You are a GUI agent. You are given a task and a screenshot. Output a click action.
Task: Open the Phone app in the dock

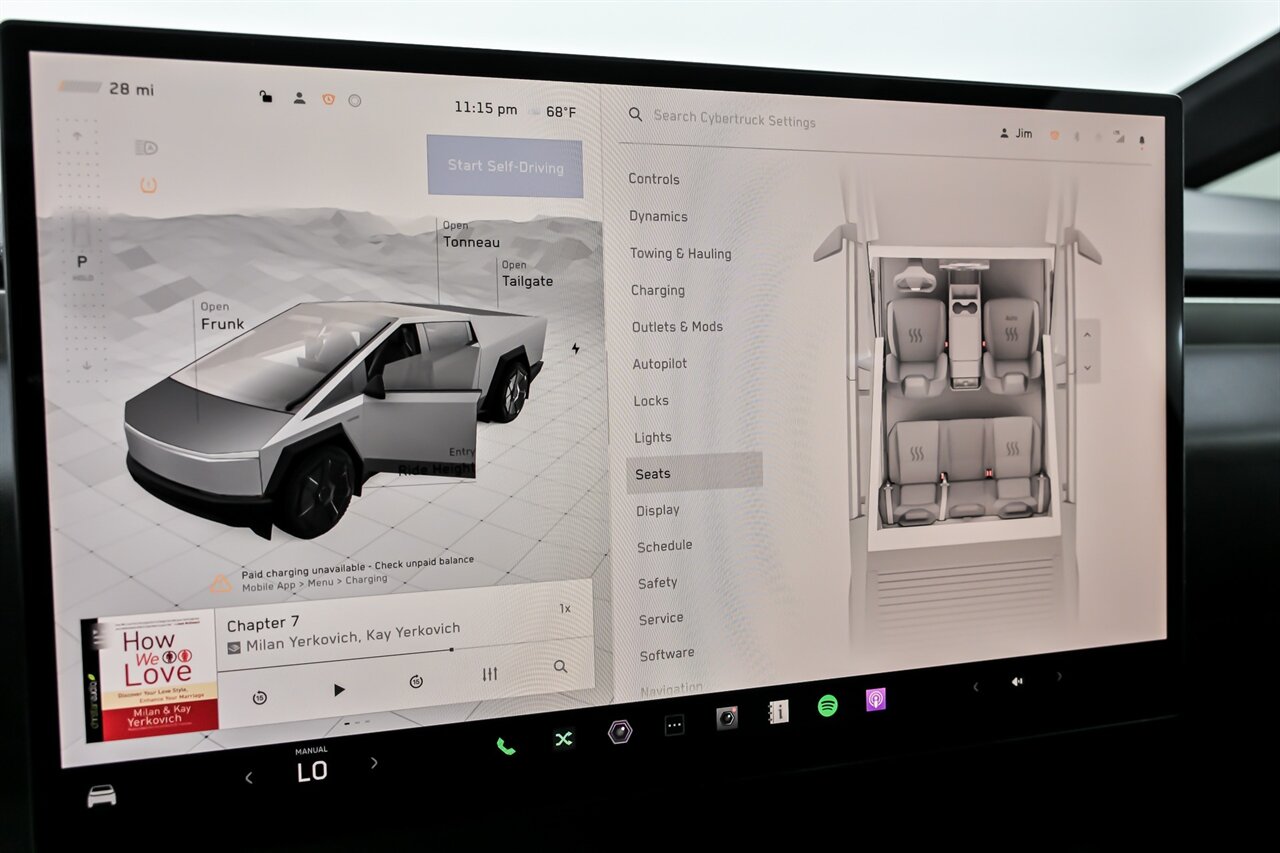click(x=506, y=745)
